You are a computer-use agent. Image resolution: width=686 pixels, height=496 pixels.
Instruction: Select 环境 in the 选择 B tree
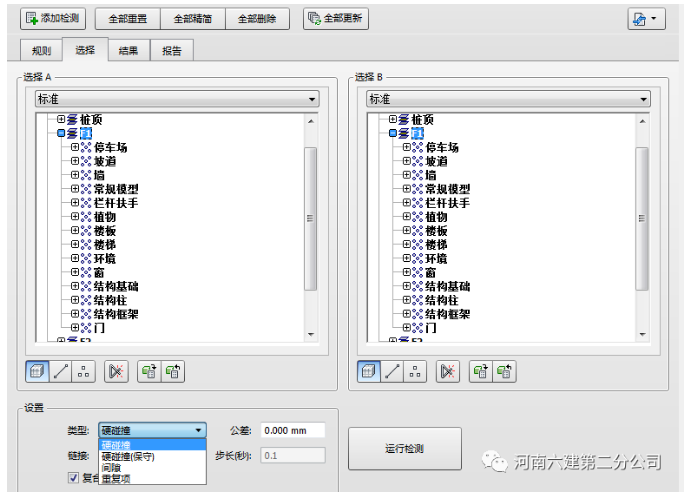click(437, 258)
